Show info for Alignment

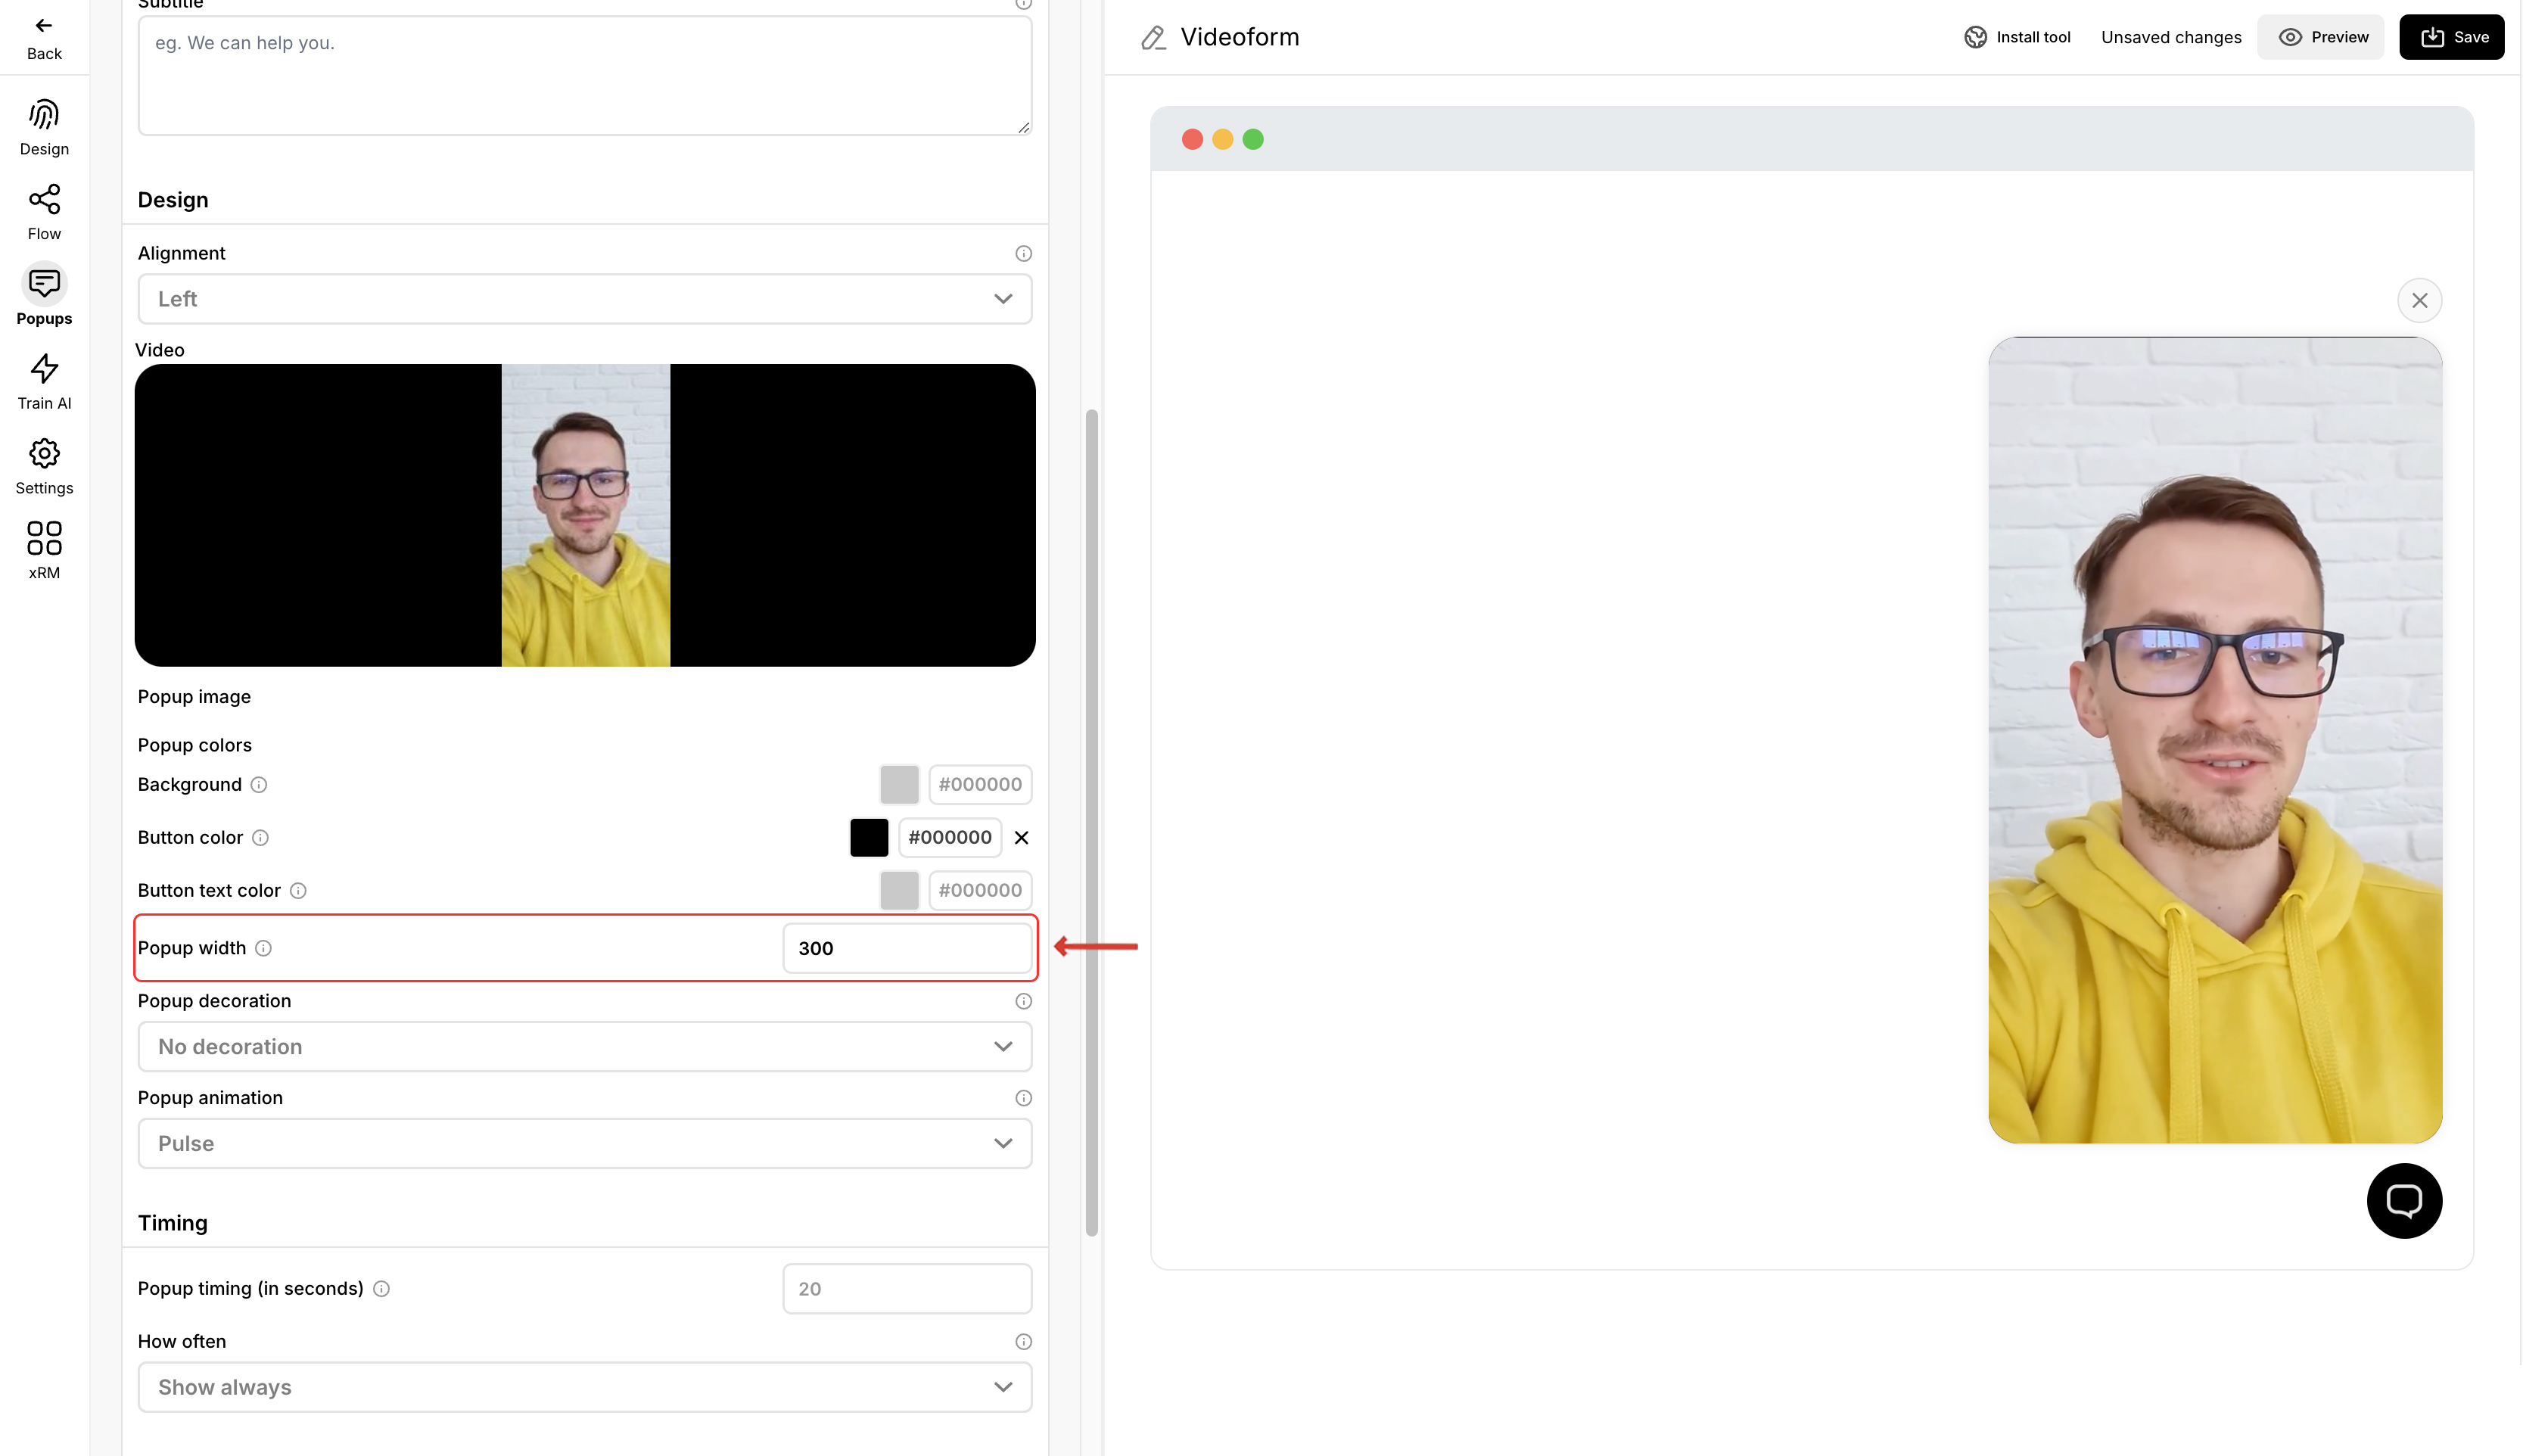tap(1023, 253)
